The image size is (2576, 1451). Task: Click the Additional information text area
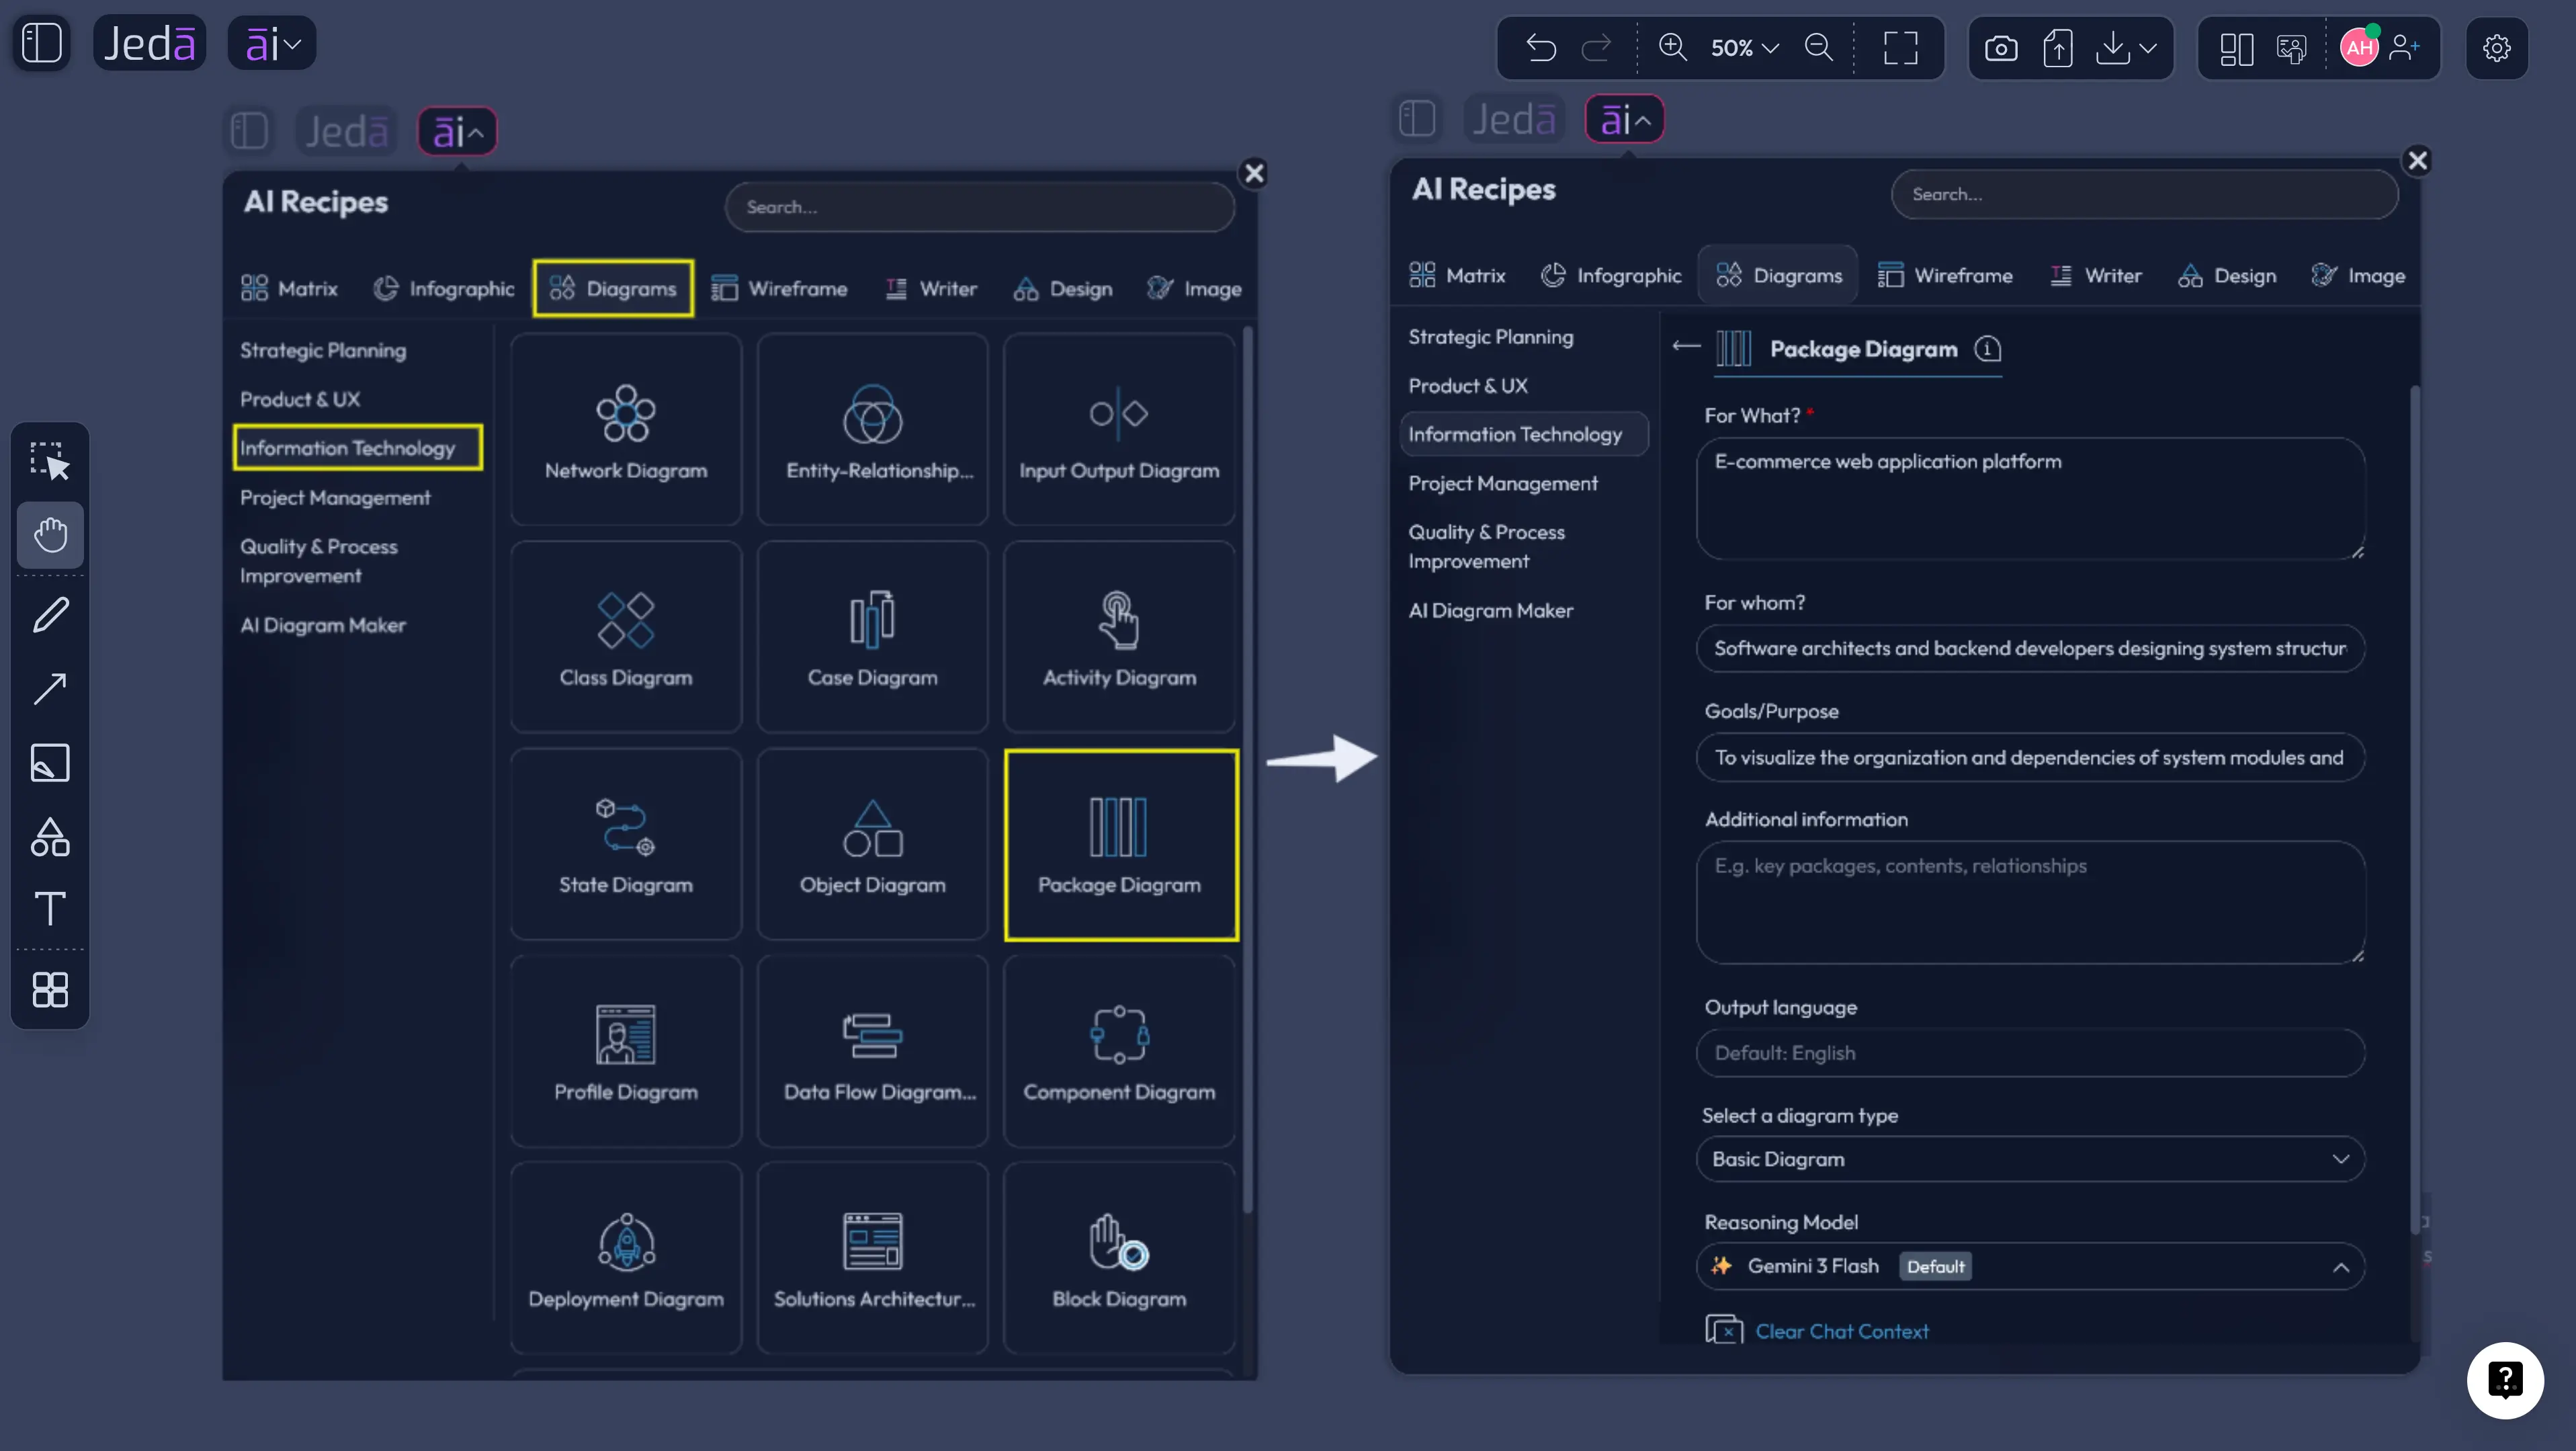(x=2031, y=902)
